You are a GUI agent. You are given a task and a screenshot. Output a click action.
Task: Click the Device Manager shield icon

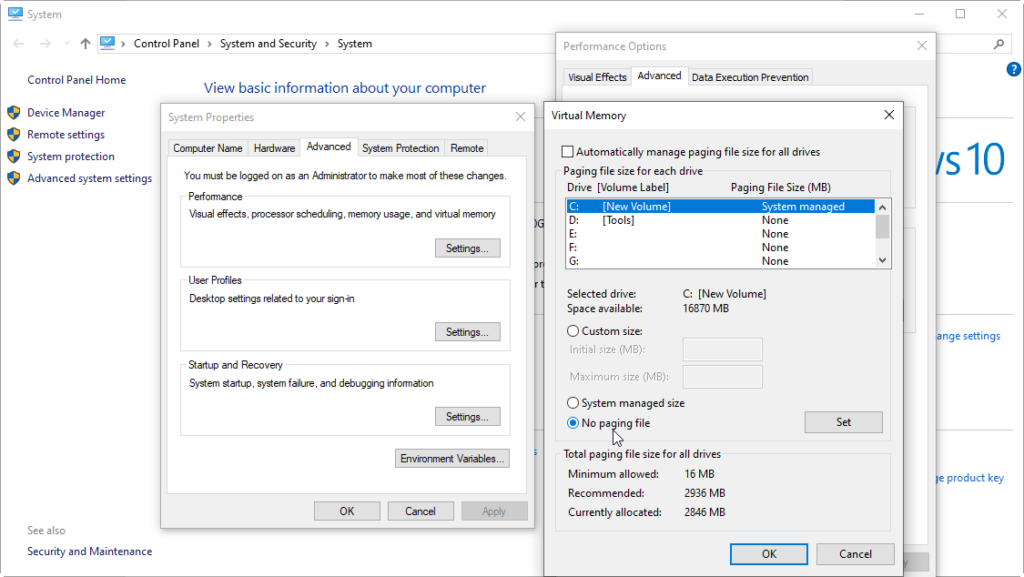(14, 113)
